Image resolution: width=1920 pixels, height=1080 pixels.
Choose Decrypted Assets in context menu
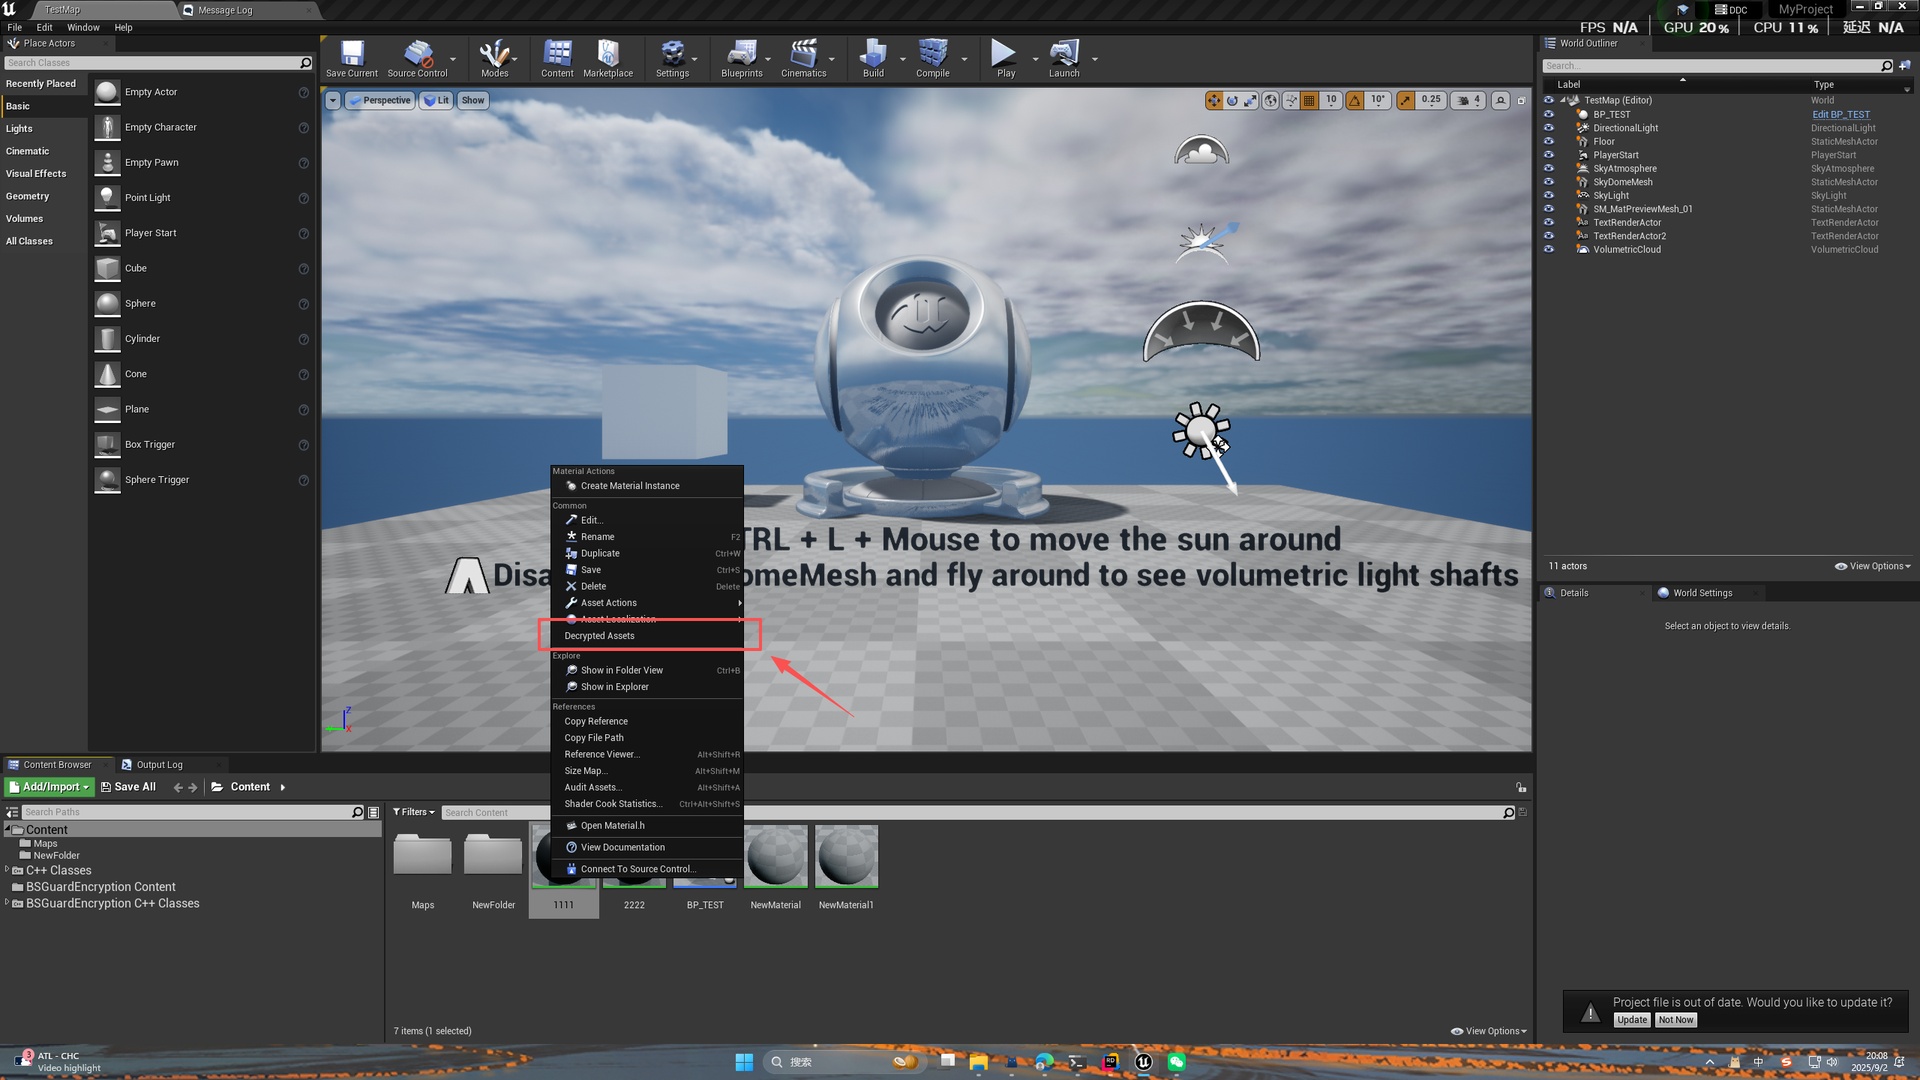[x=647, y=636]
